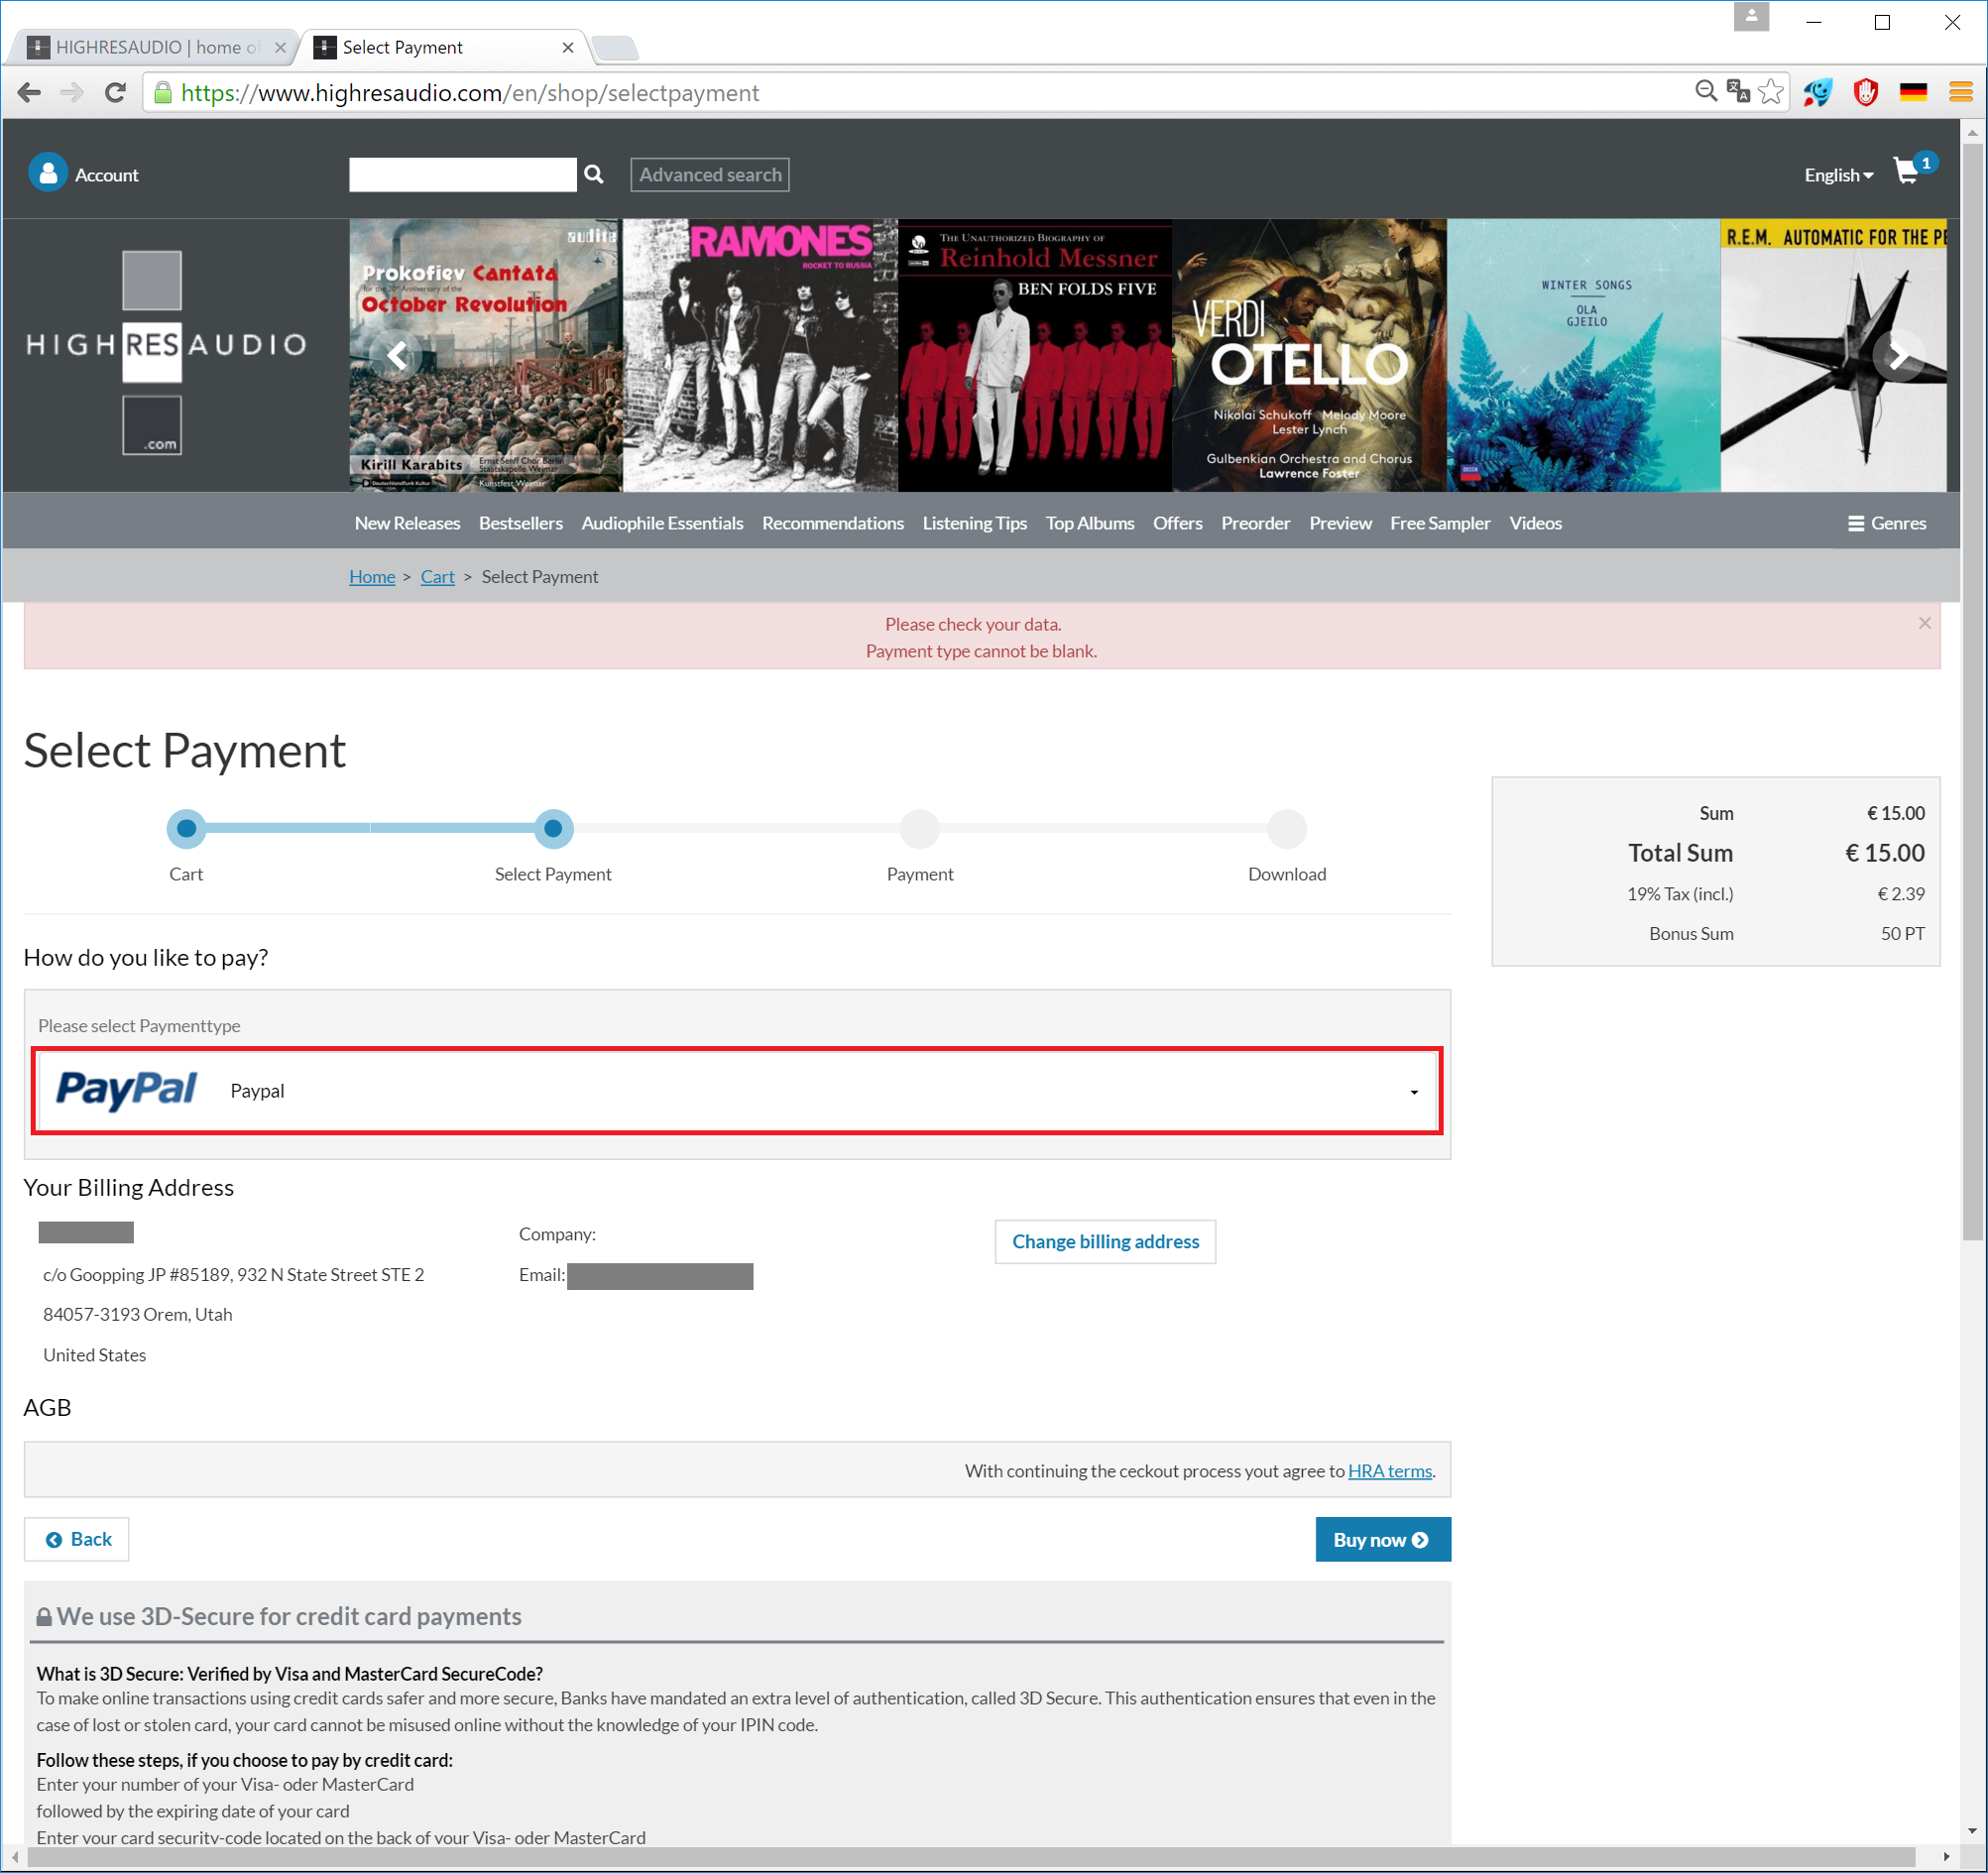1988x1873 pixels.
Task: Open the Chrome menu hamburger icon
Action: click(x=1961, y=92)
